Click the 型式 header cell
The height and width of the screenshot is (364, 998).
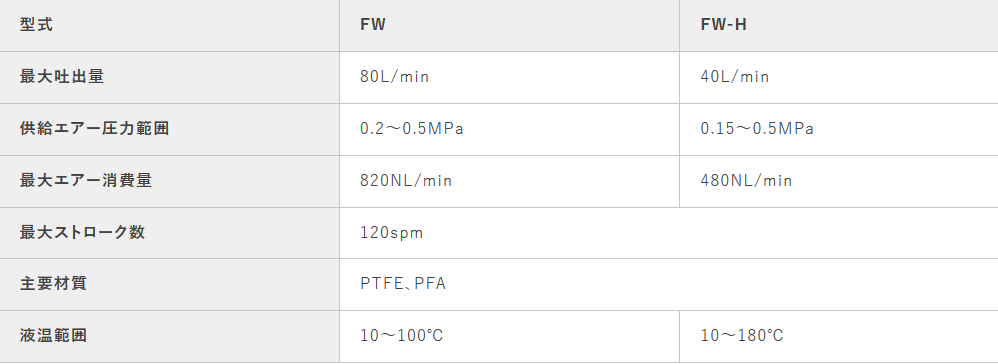169,25
